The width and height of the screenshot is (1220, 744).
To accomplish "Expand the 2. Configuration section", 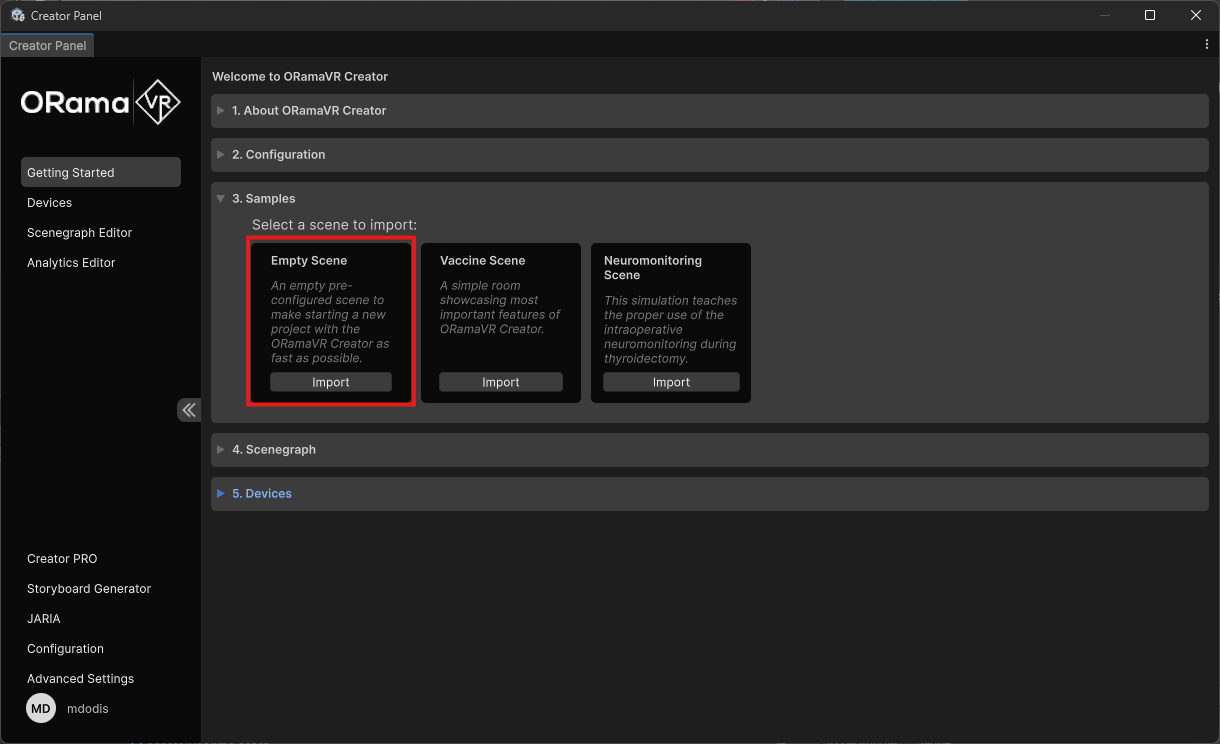I will tap(709, 155).
